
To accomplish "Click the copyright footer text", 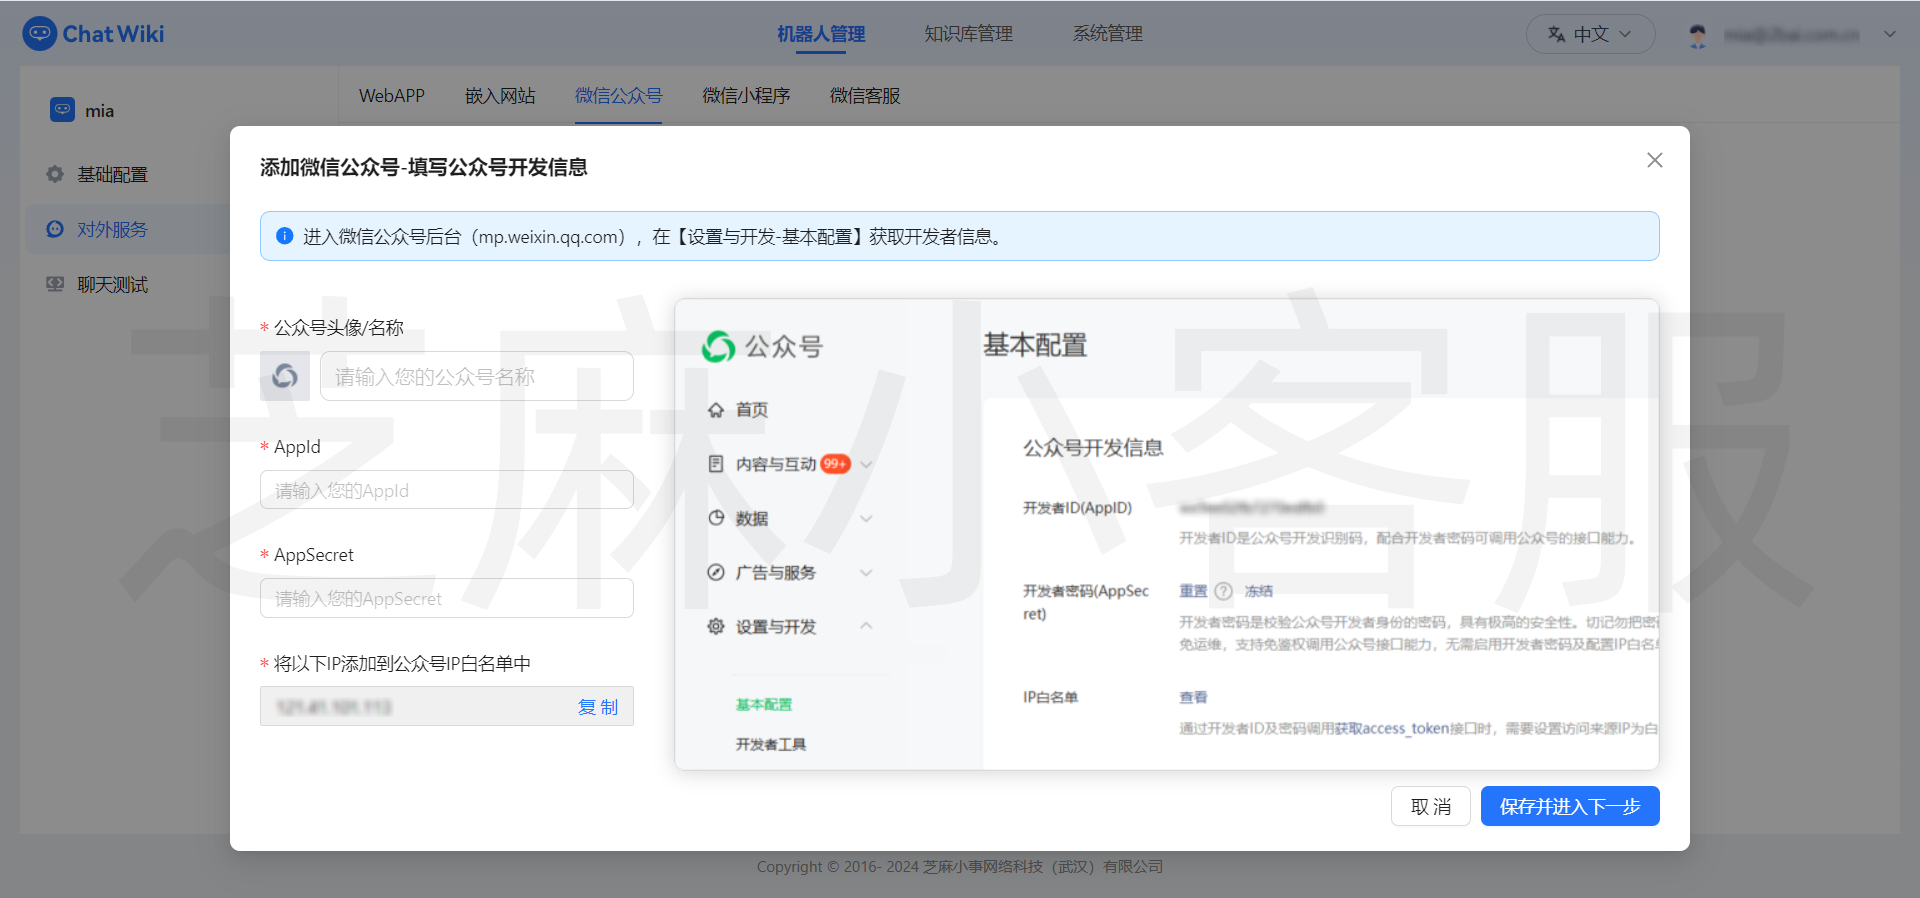I will pyautogui.click(x=960, y=866).
